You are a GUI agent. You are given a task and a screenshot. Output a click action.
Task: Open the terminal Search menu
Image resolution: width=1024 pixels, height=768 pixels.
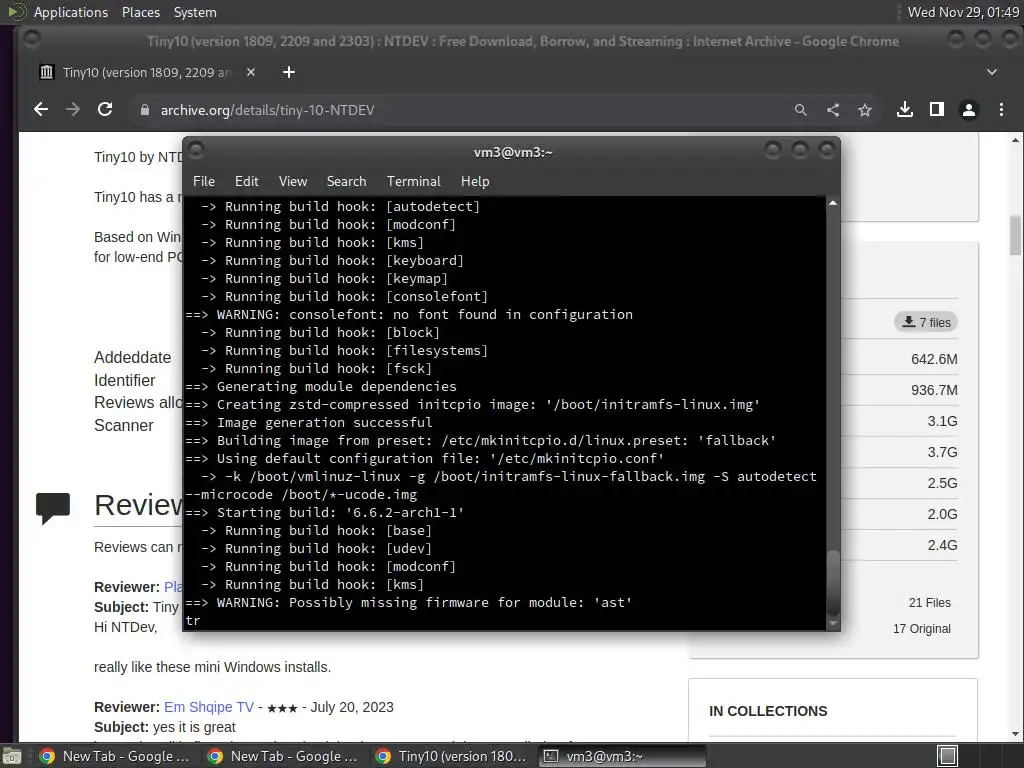point(346,181)
